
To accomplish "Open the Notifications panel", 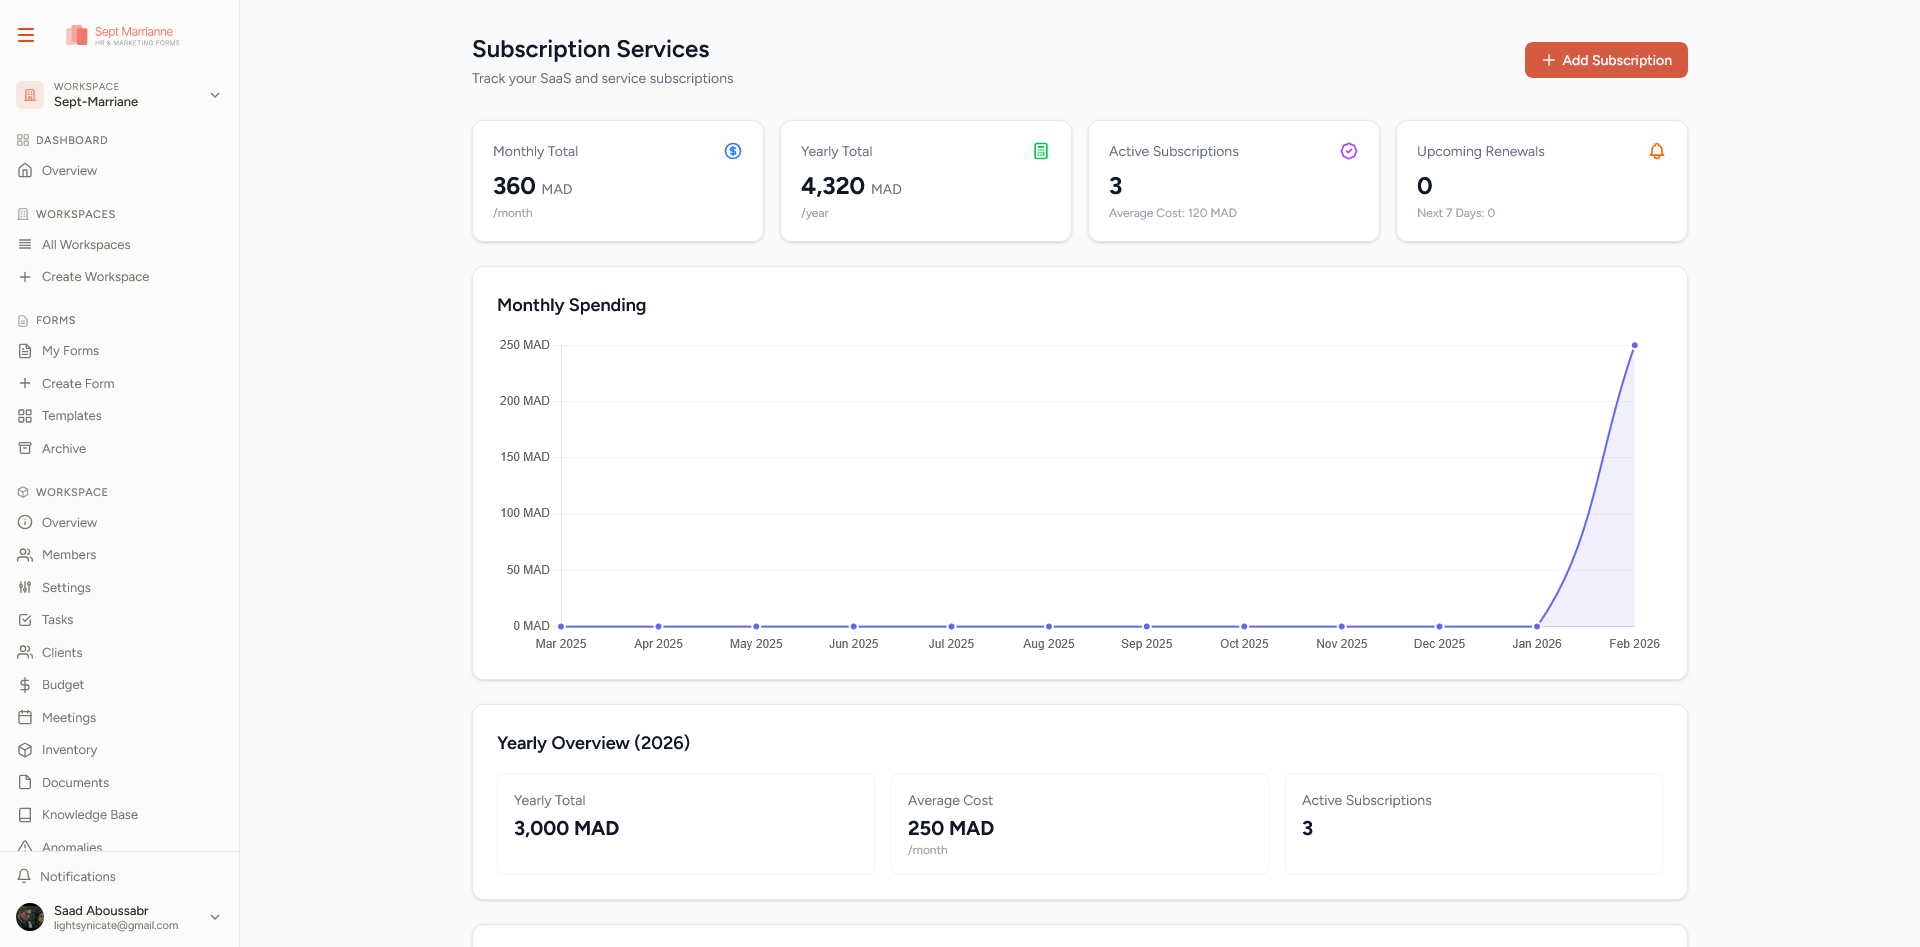I will tap(77, 877).
